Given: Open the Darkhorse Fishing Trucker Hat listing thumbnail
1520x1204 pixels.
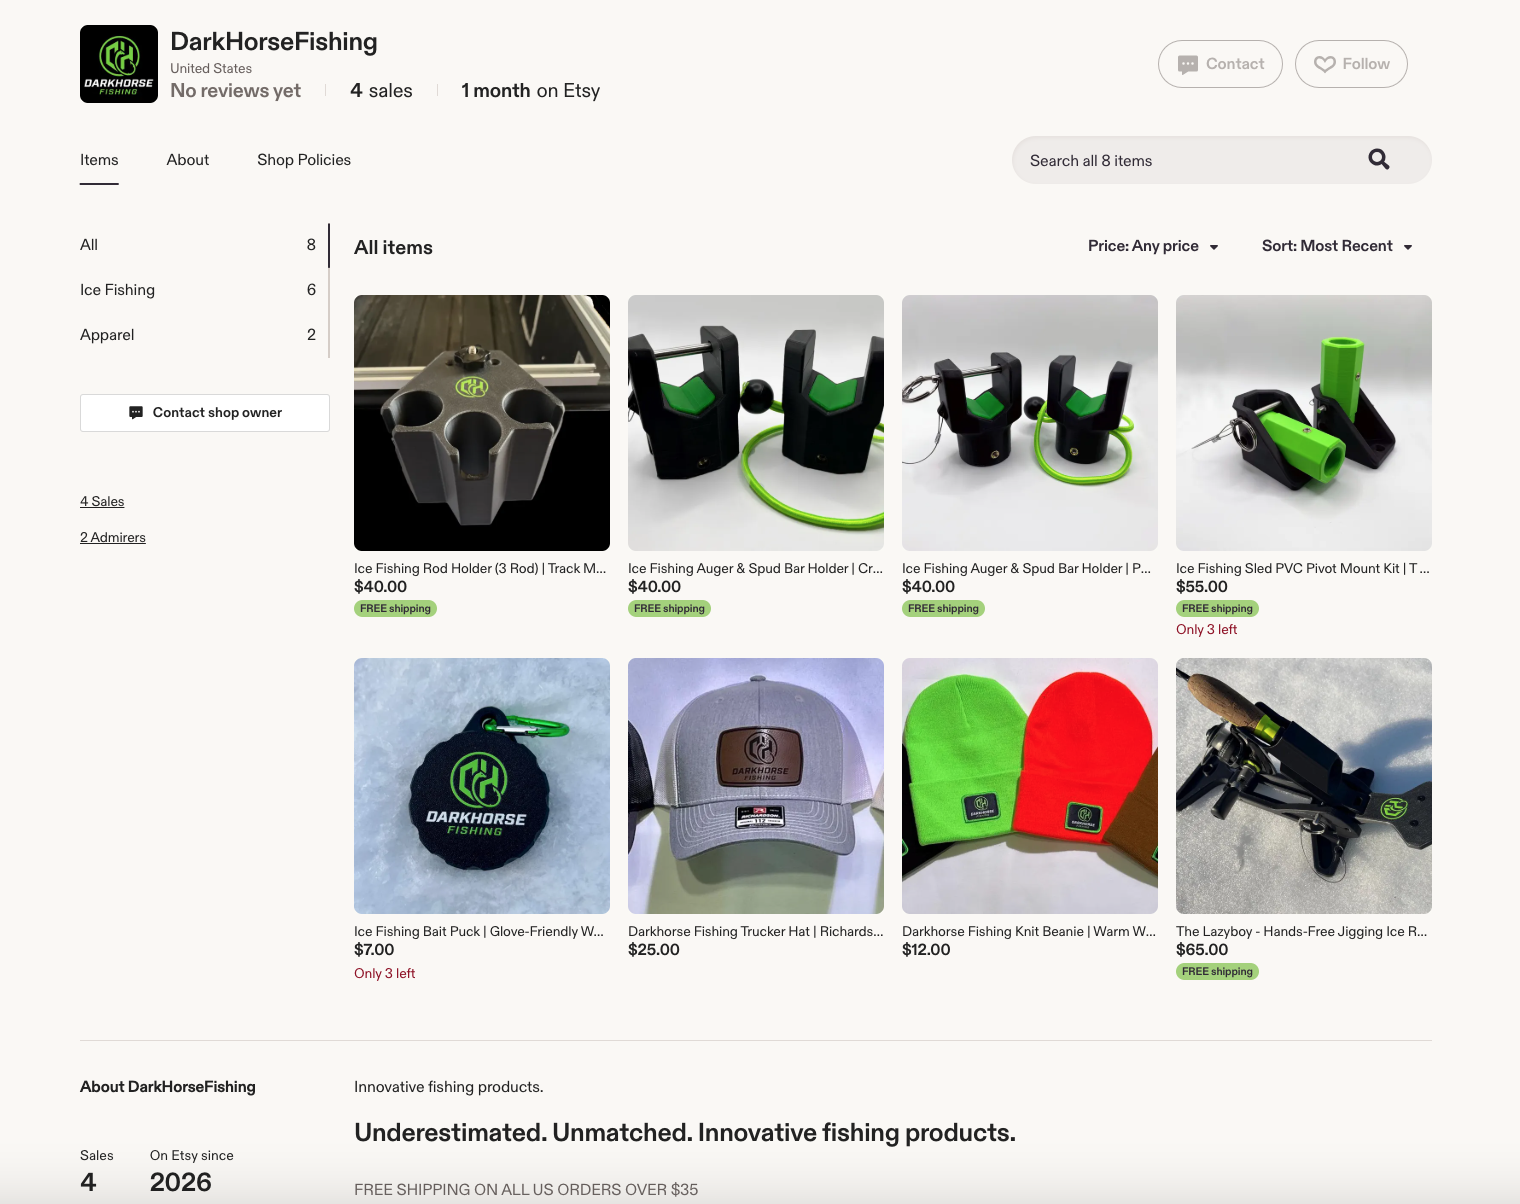Looking at the screenshot, I should (755, 786).
